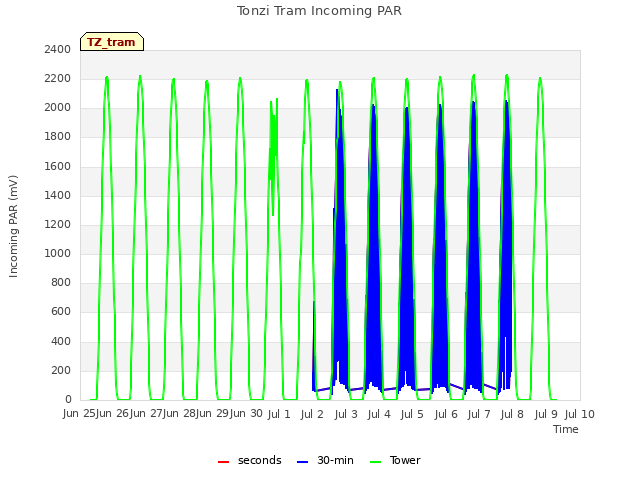Select the '30-min' legend label
Viewport: 640px width, 480px height.
pos(335,460)
